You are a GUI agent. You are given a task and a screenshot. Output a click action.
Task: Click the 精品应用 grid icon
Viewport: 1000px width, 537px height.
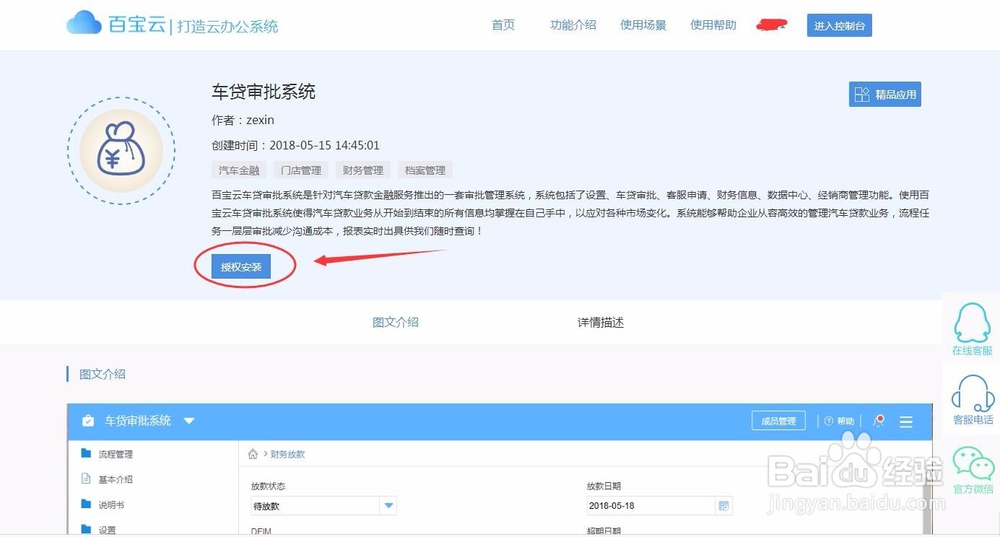[x=862, y=94]
